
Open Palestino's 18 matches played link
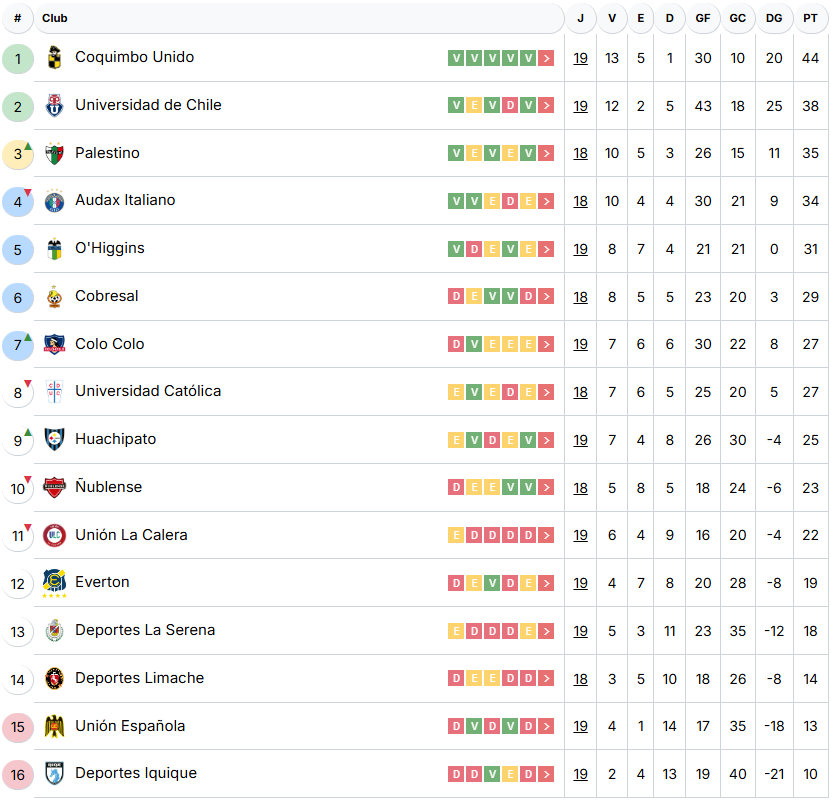580,154
